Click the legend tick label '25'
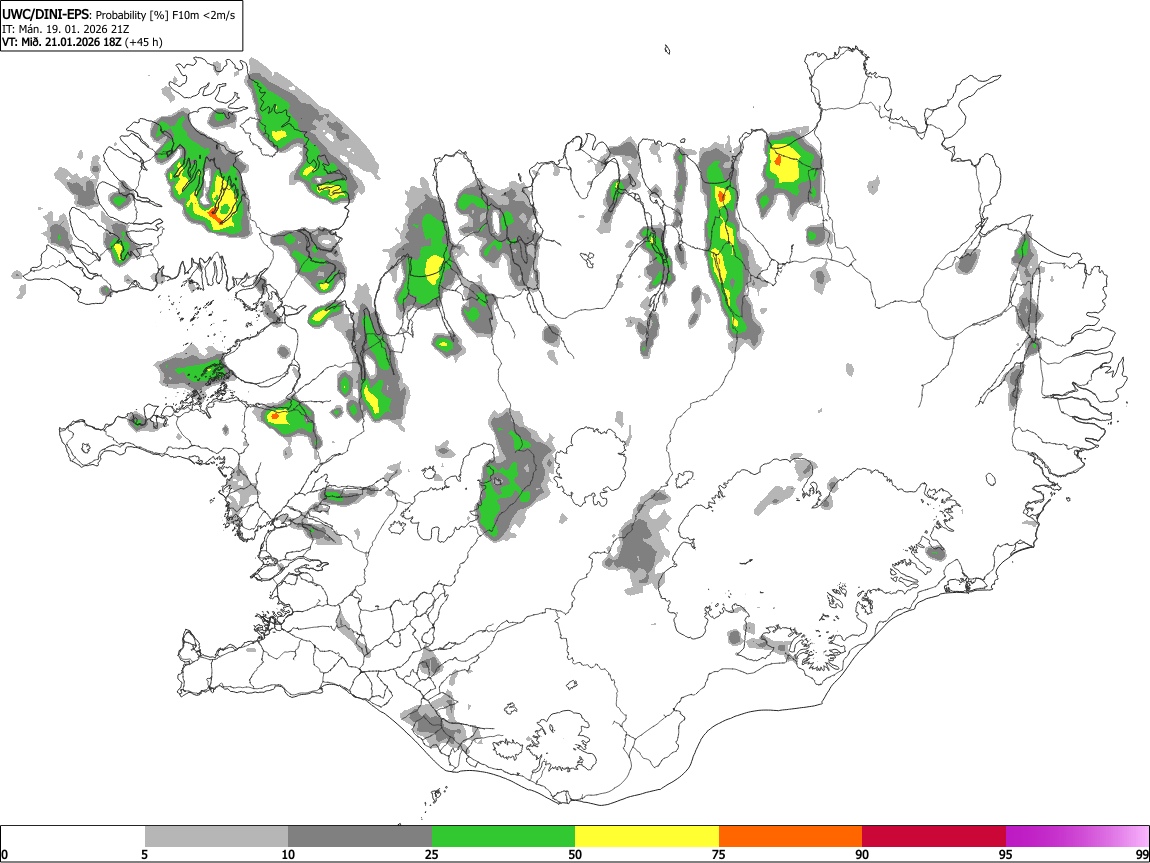This screenshot has width=1150, height=863. point(432,854)
